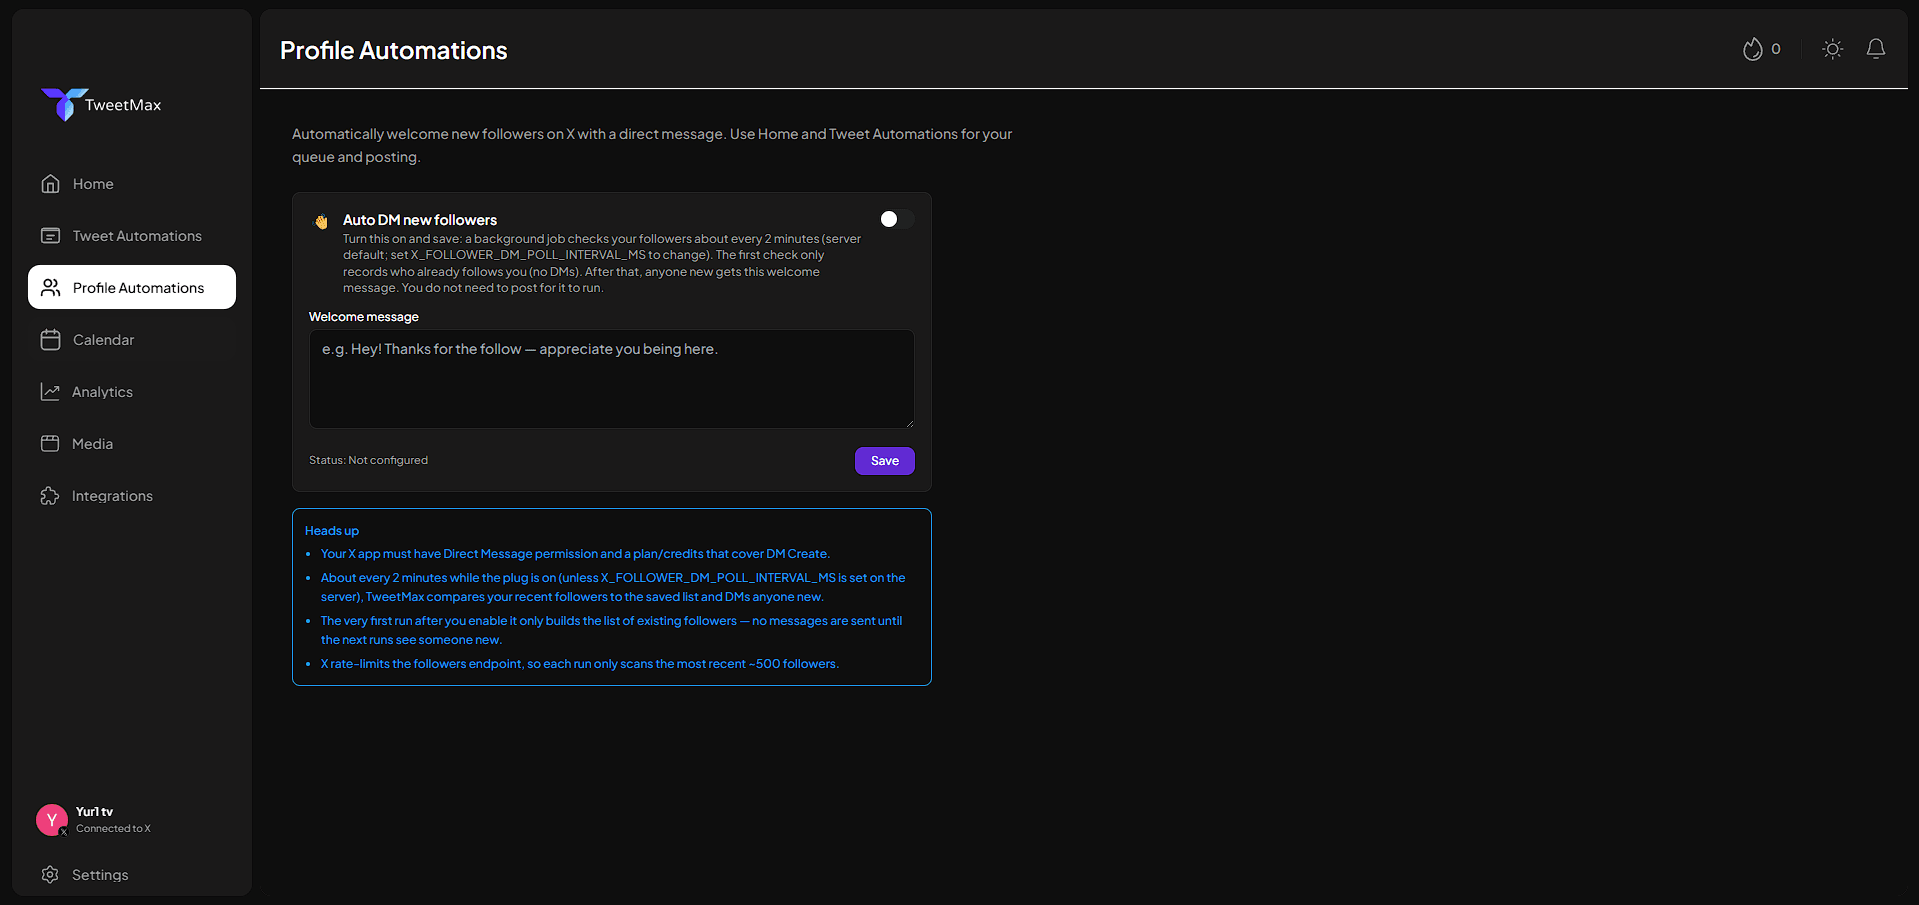The height and width of the screenshot is (905, 1919).
Task: Select Profile Automations in the sidebar
Action: pyautogui.click(x=132, y=287)
